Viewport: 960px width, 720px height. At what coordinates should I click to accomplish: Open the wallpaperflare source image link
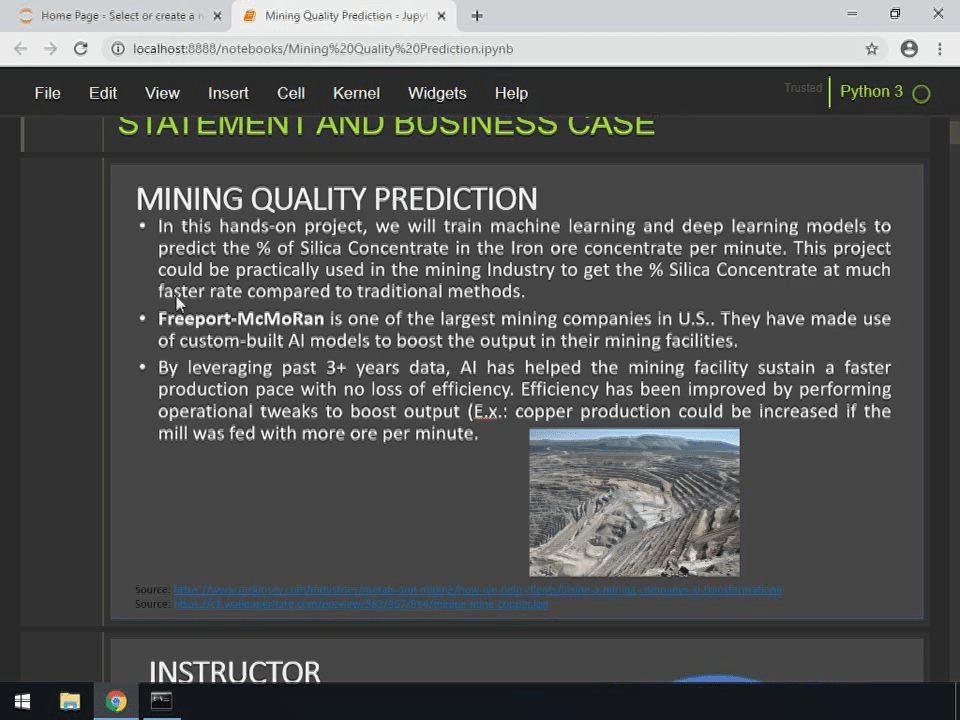361,604
